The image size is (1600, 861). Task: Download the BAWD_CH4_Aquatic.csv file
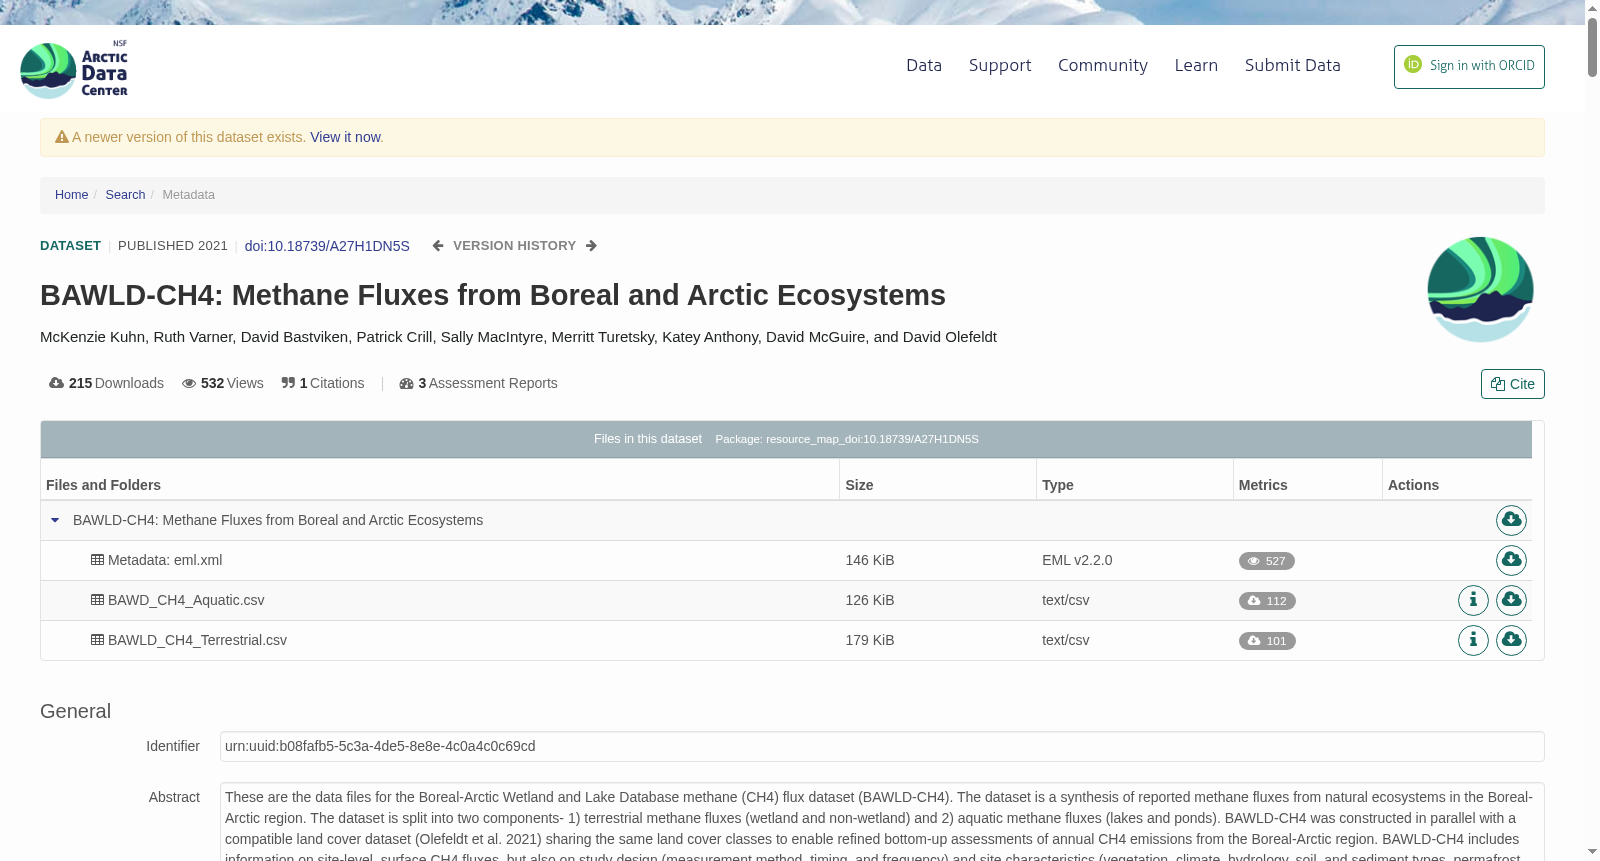(1511, 600)
